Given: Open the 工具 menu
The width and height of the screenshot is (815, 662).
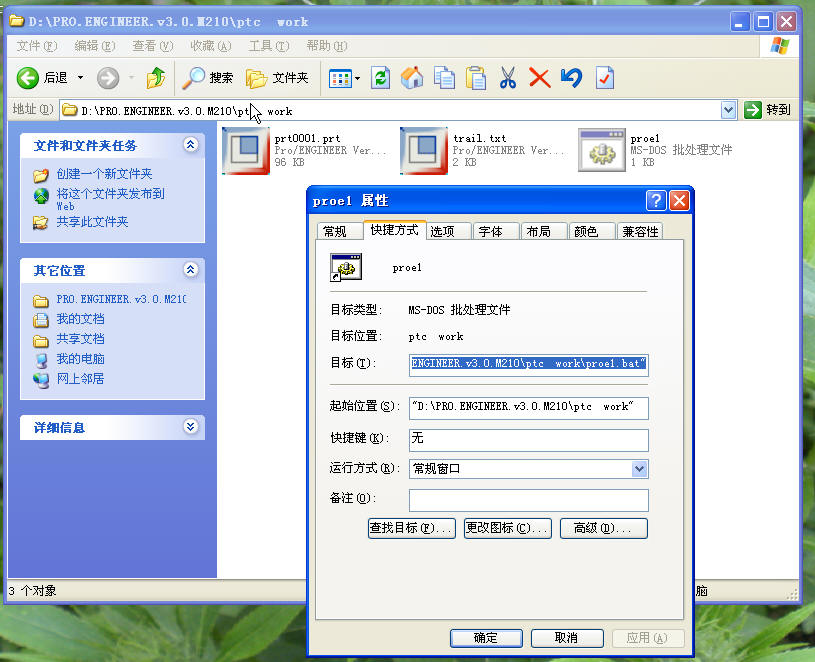Looking at the screenshot, I should 269,46.
